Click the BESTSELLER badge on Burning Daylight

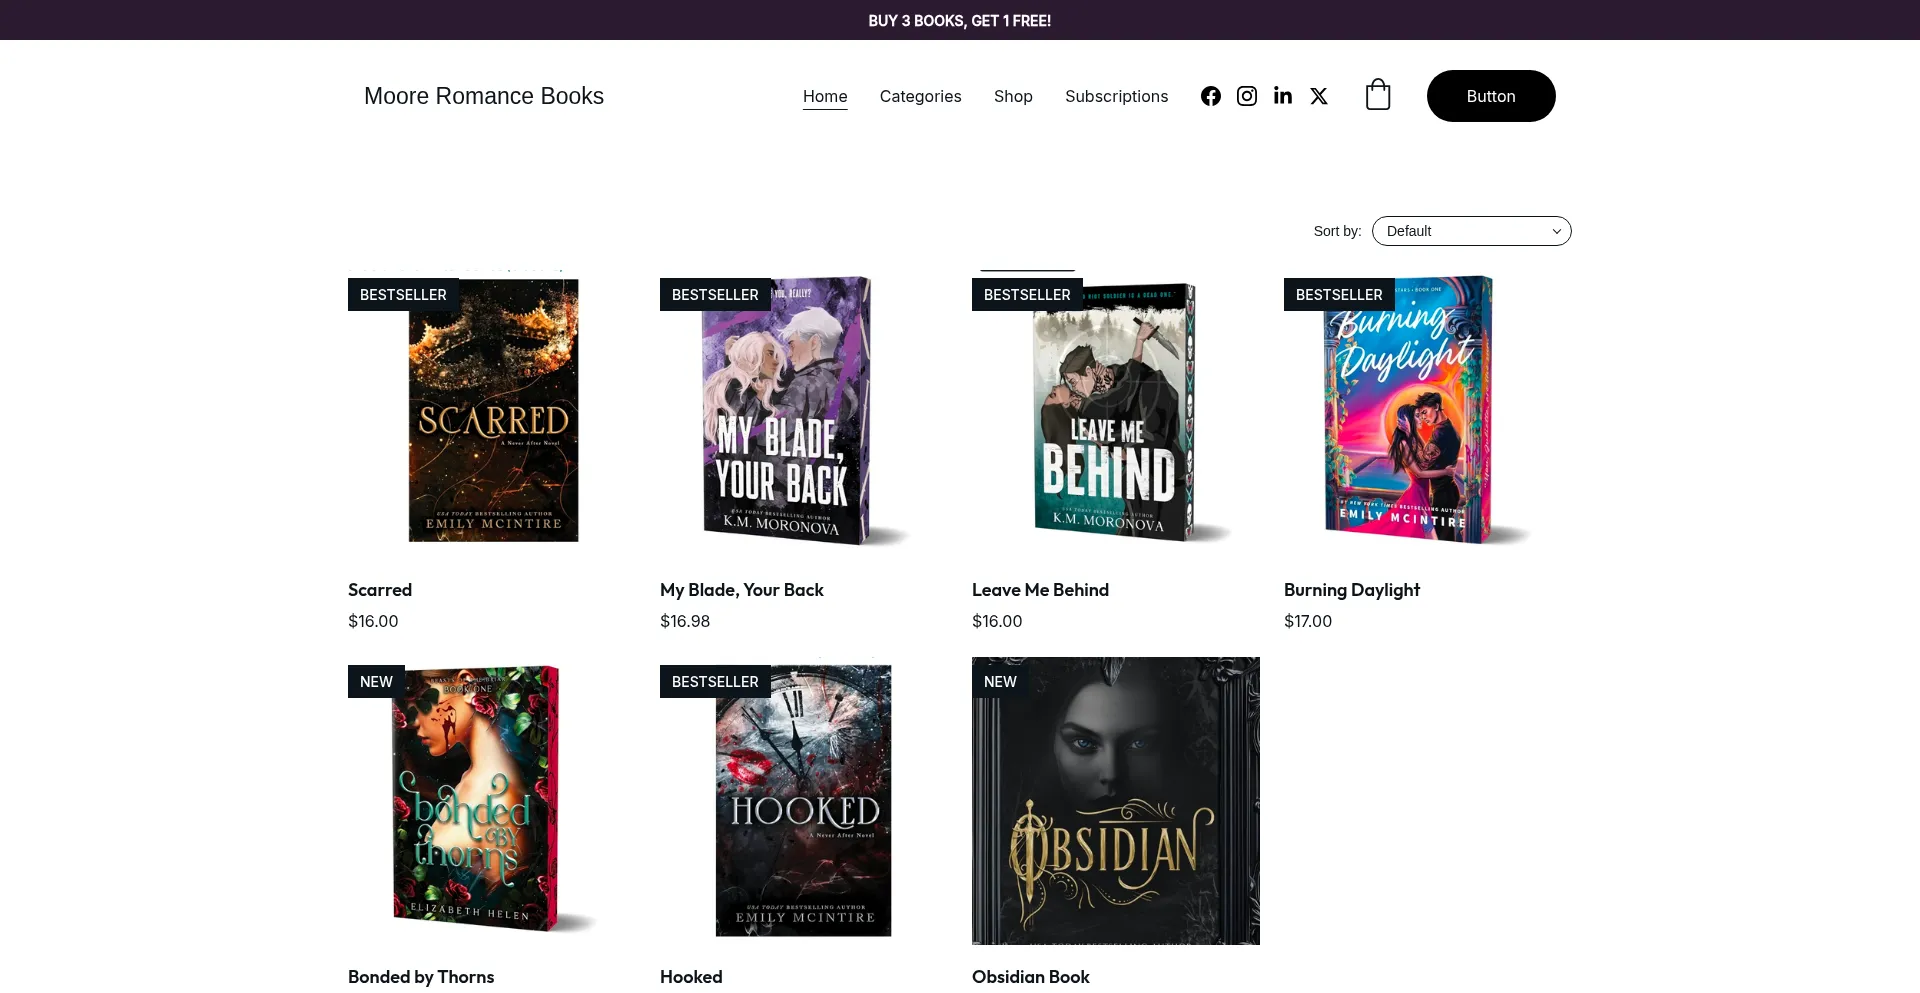click(x=1339, y=294)
